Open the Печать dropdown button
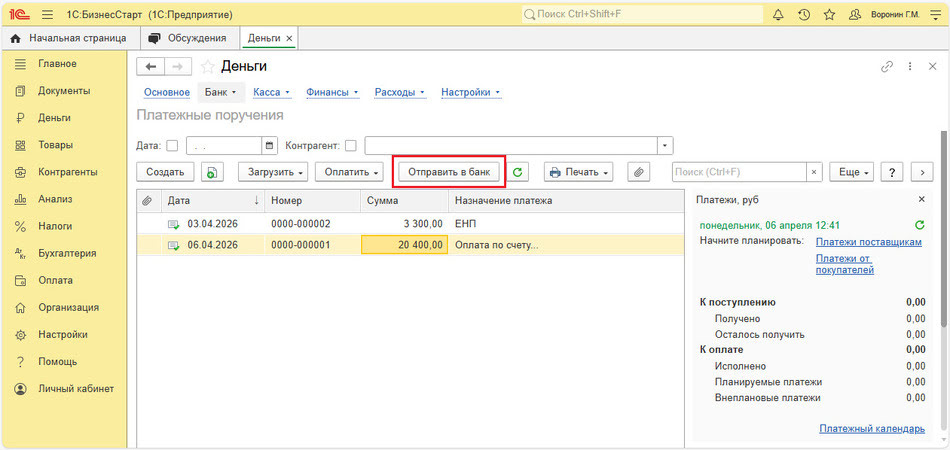The image size is (950, 450). [579, 172]
